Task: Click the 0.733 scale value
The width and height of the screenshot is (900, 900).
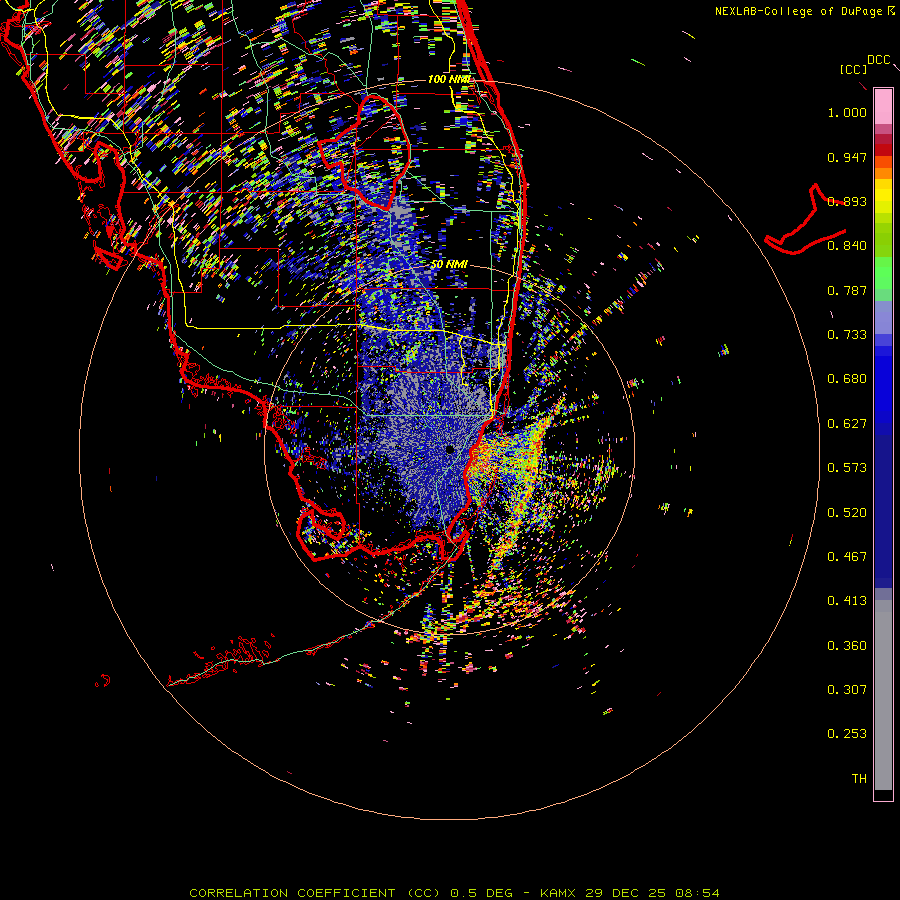Action: pyautogui.click(x=847, y=335)
